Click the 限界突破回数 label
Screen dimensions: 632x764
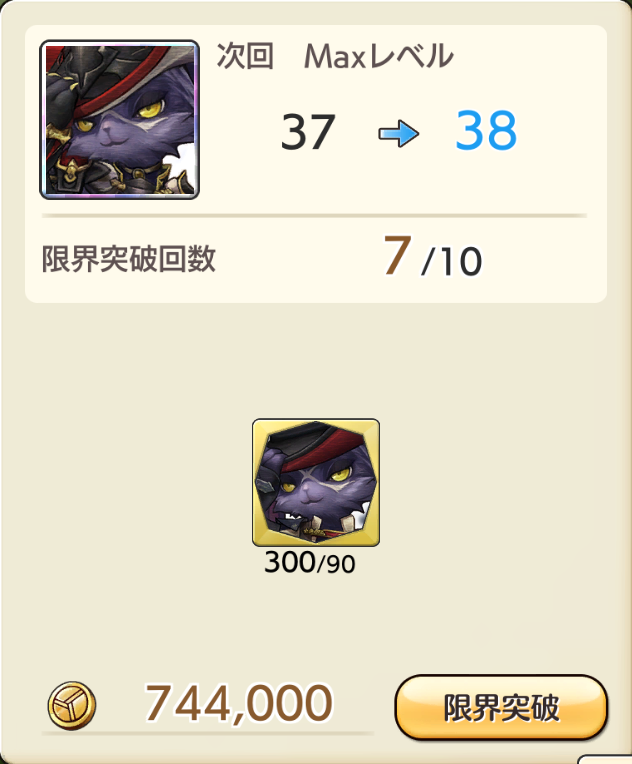[x=129, y=258]
